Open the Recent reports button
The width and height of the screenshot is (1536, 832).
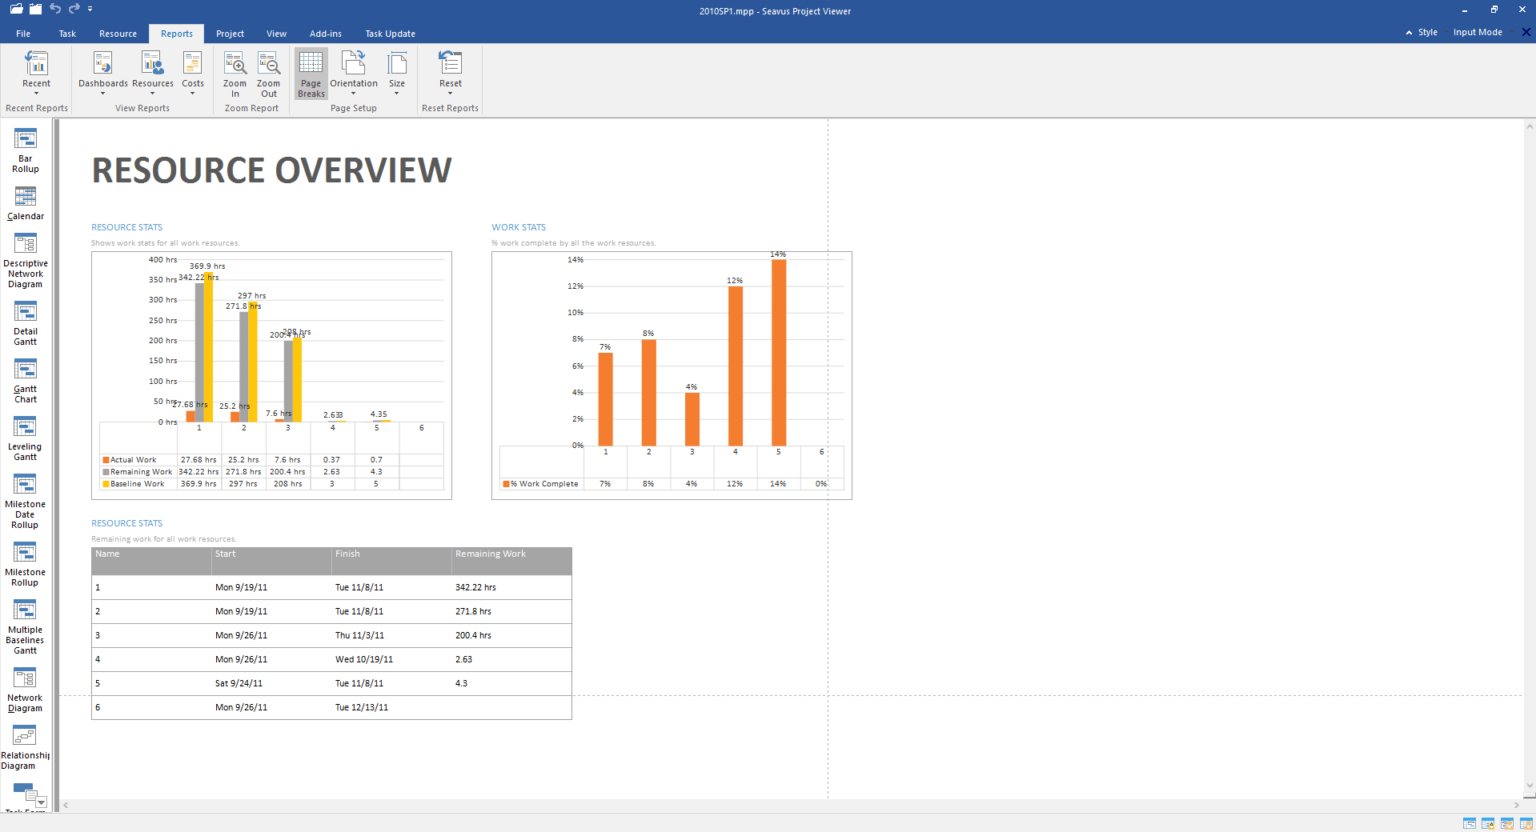pyautogui.click(x=36, y=74)
